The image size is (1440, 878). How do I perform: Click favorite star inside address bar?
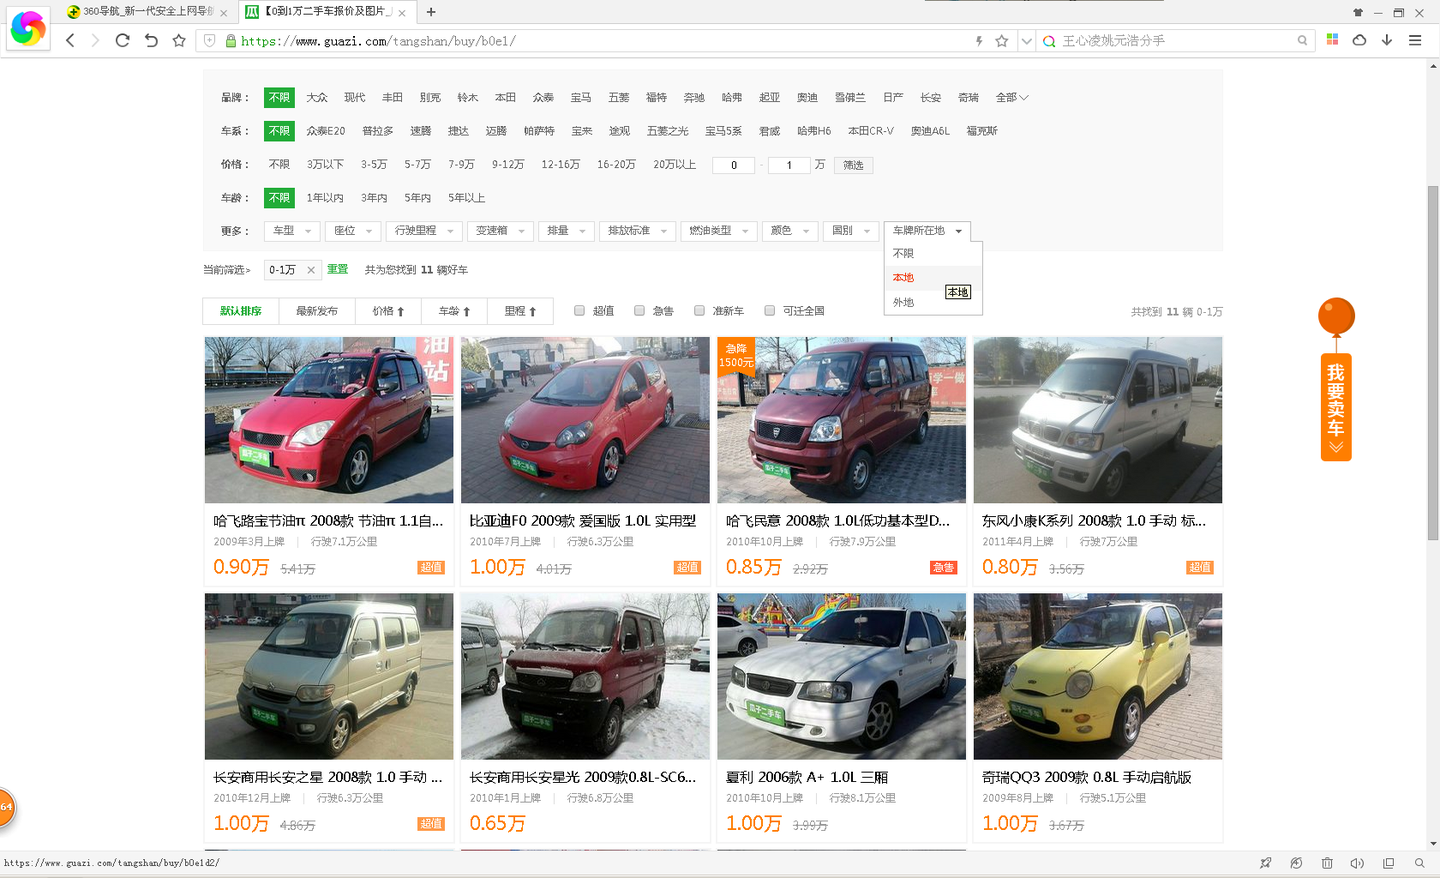(x=1001, y=41)
